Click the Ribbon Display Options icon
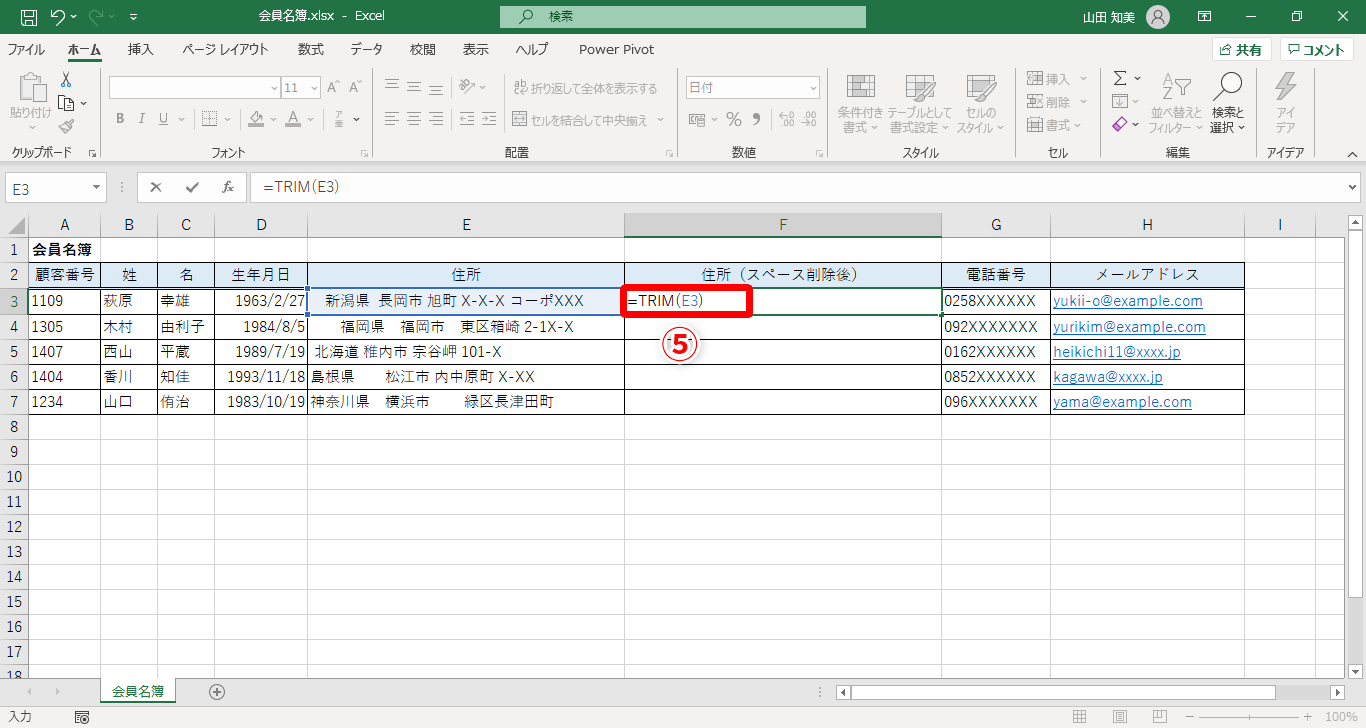Viewport: 1366px width, 728px height. coord(1205,17)
